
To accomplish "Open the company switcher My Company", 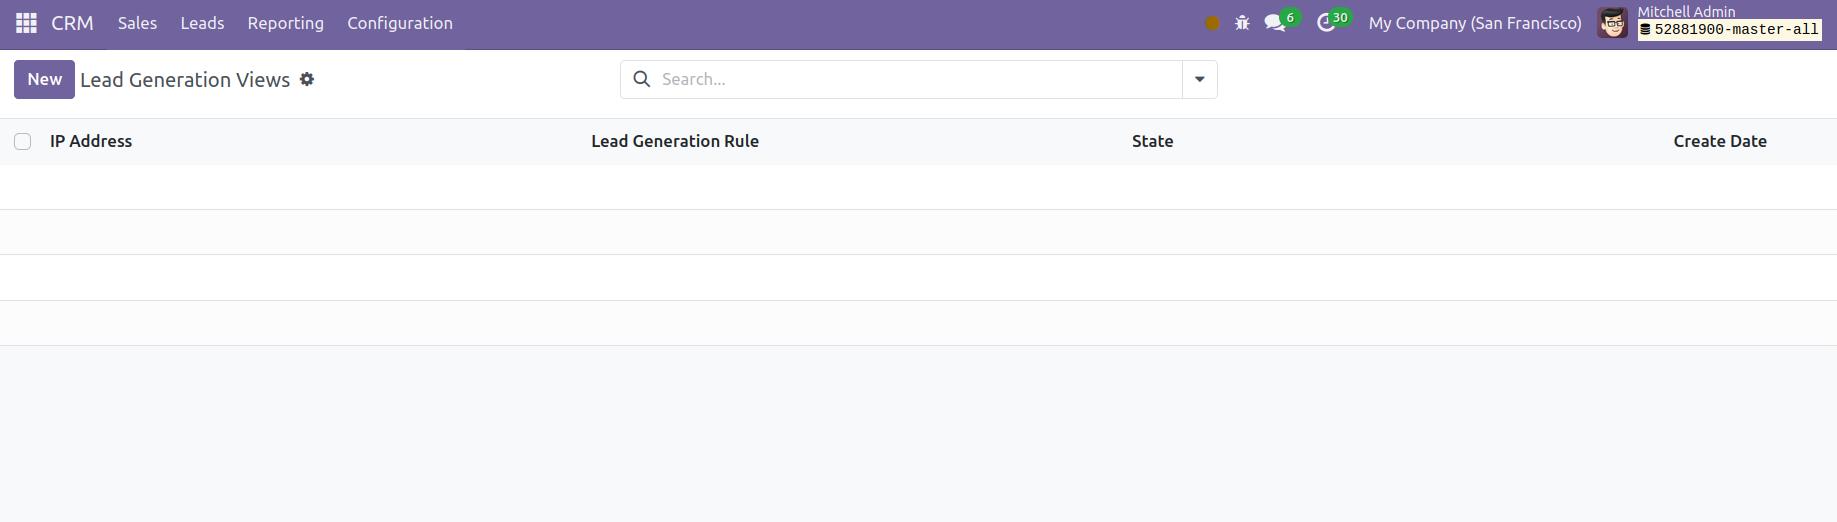I will pos(1475,23).
